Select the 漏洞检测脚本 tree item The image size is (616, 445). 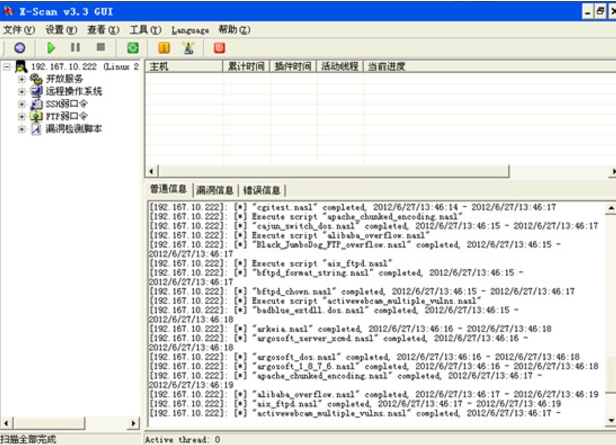point(74,129)
